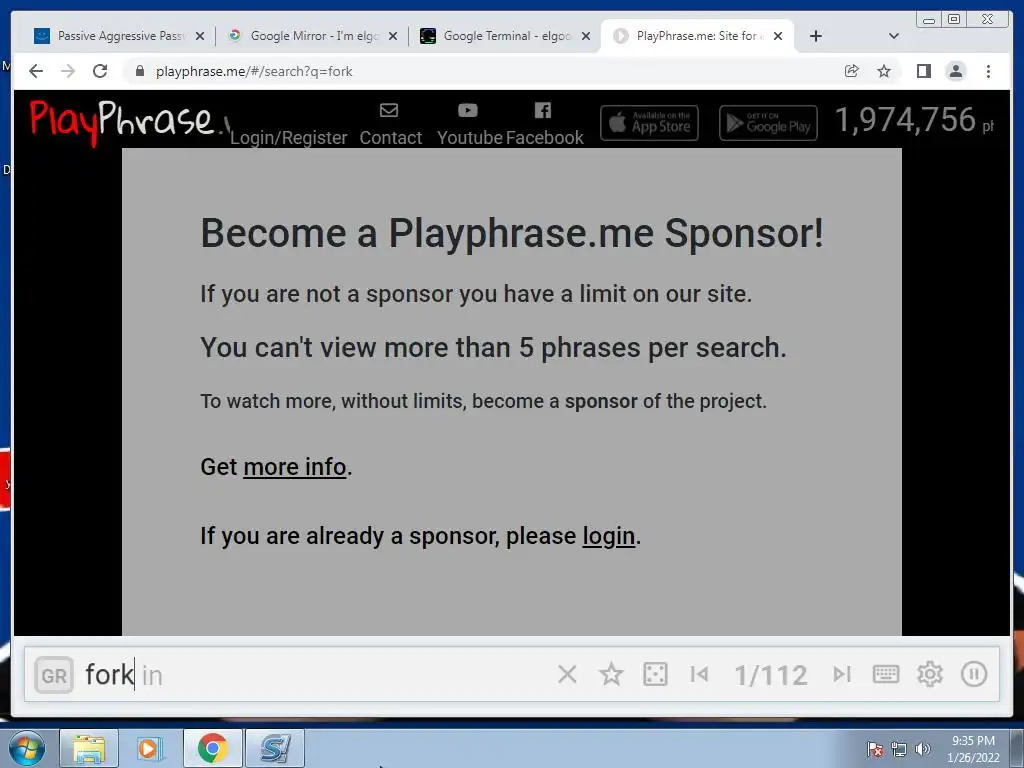Open the Windows Start menu
Screen dimensions: 1024x768
(27, 748)
